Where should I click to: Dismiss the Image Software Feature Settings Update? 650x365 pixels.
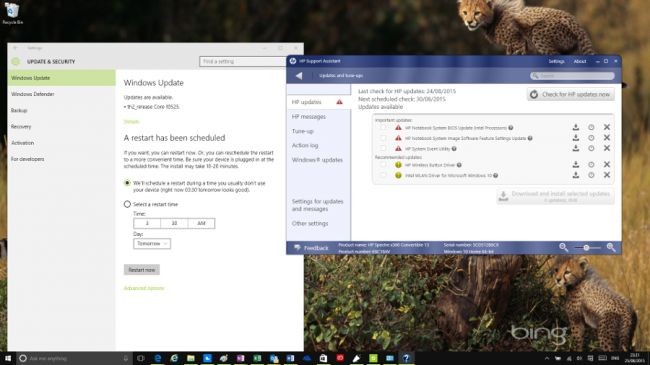tap(606, 138)
